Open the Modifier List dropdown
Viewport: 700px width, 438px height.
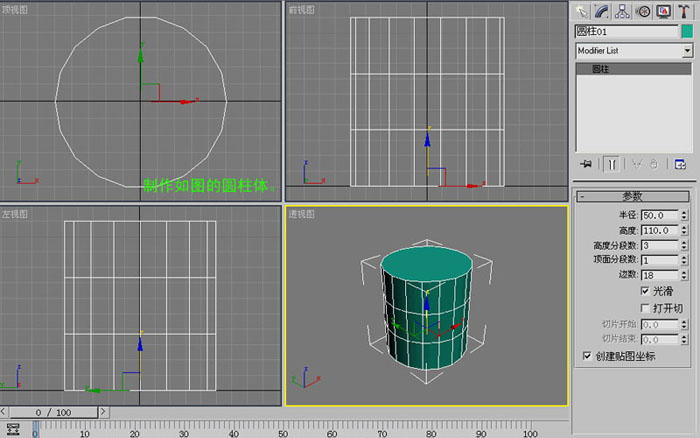click(x=634, y=51)
